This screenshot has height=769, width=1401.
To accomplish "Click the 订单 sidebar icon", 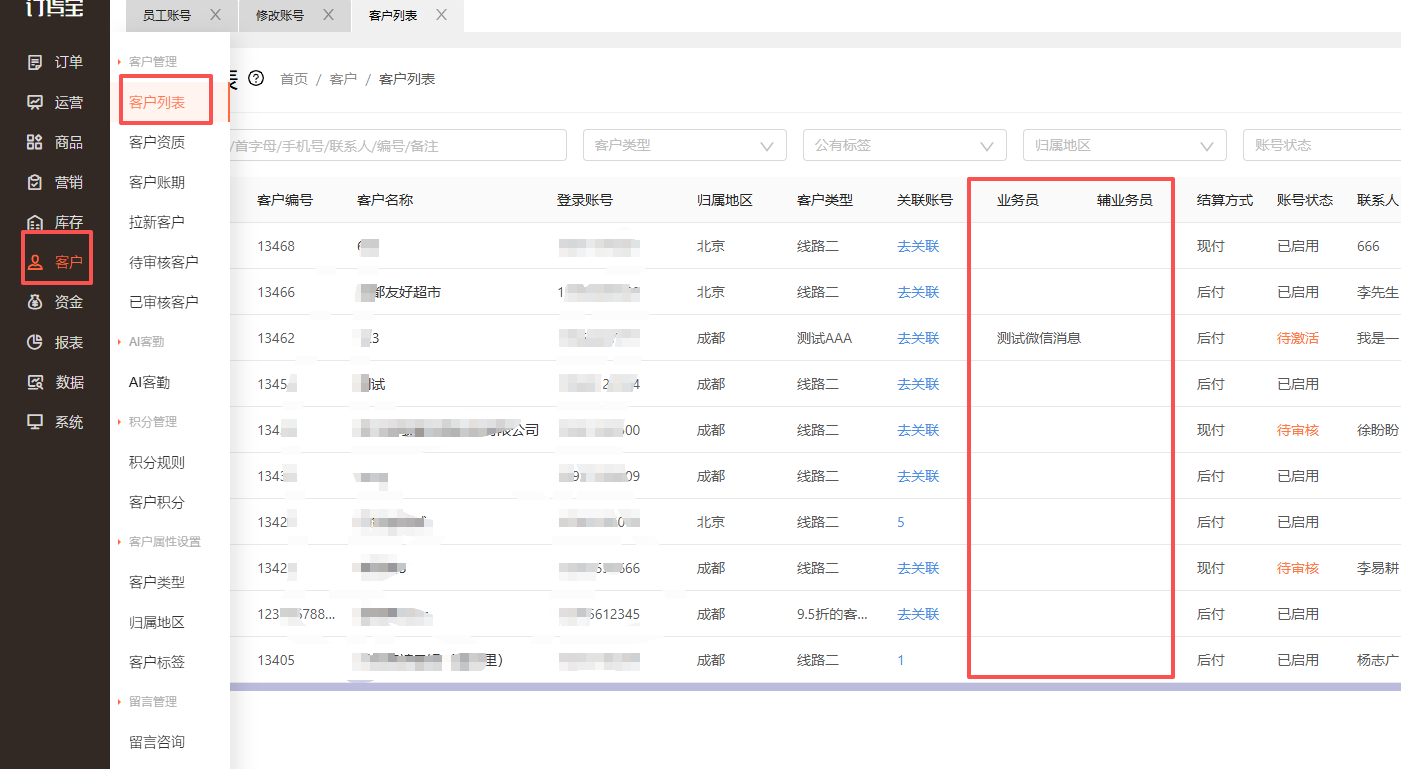I will pos(35,62).
